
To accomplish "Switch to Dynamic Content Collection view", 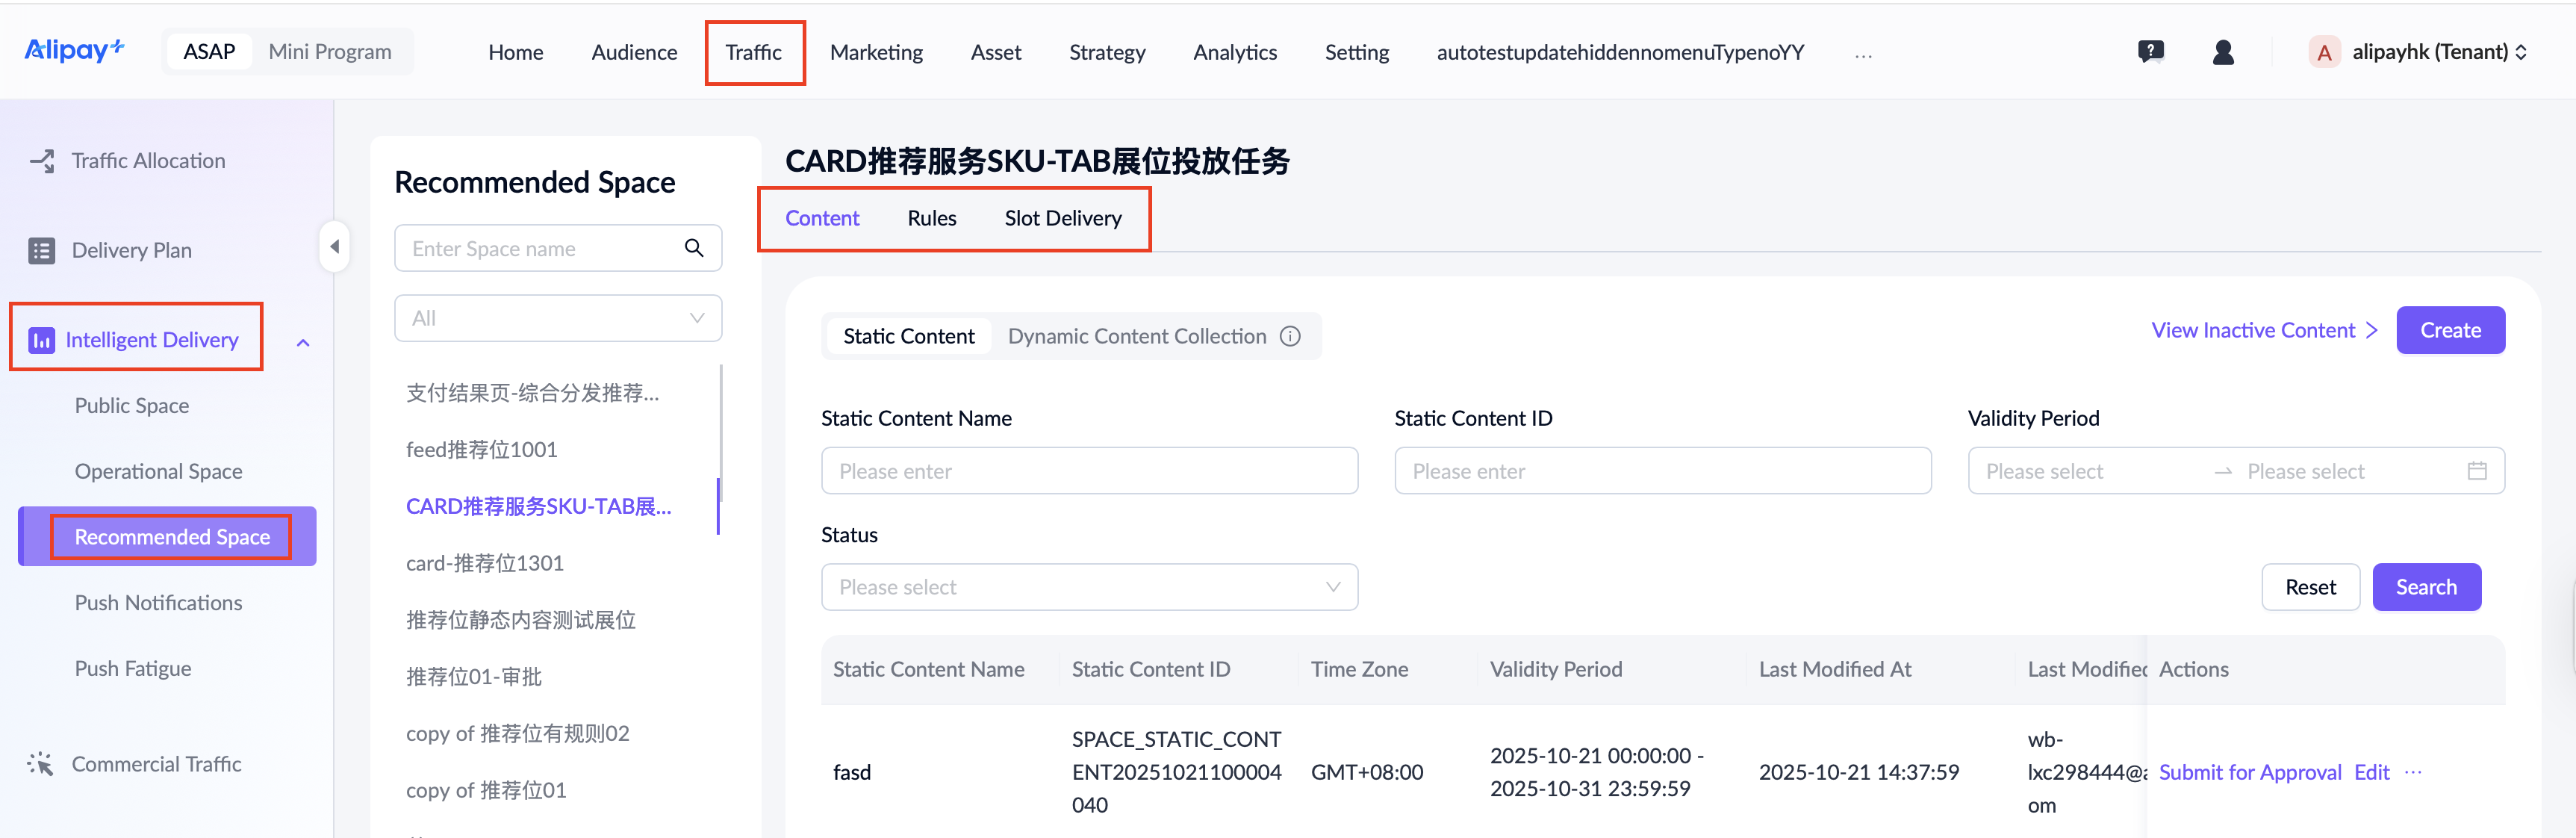I will (1136, 337).
